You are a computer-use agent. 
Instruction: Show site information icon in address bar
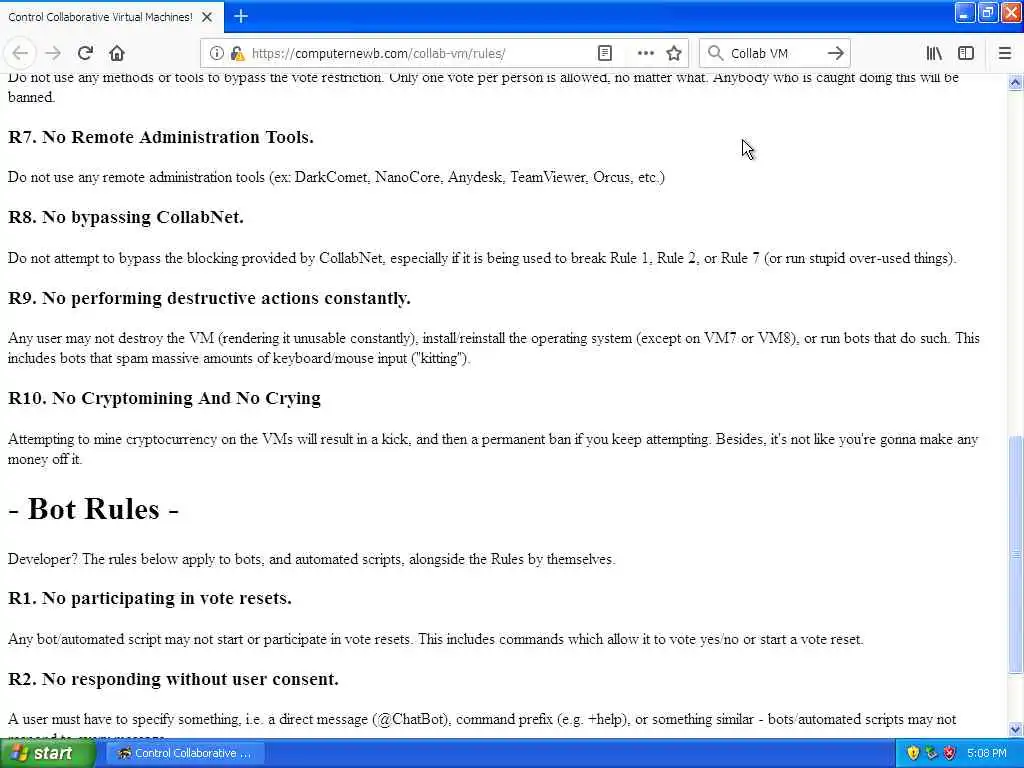click(216, 54)
